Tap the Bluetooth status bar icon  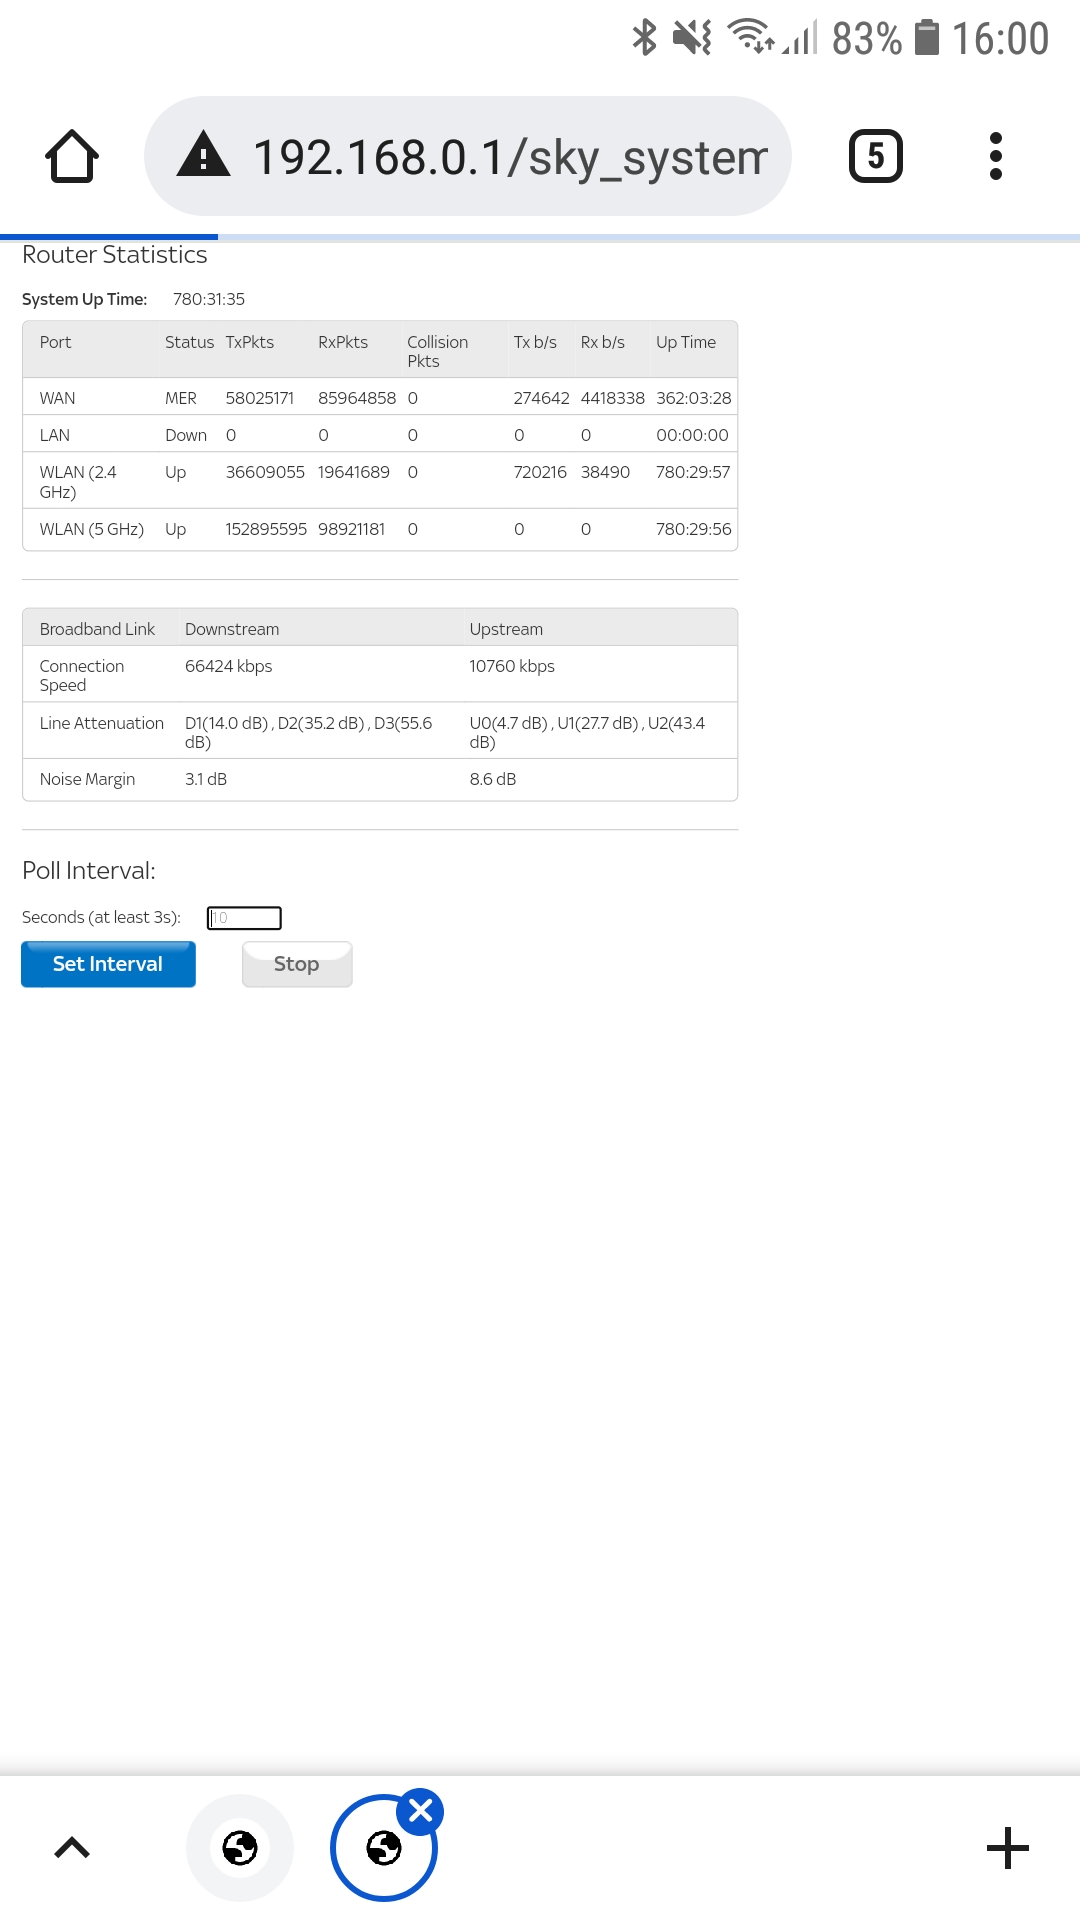click(645, 38)
